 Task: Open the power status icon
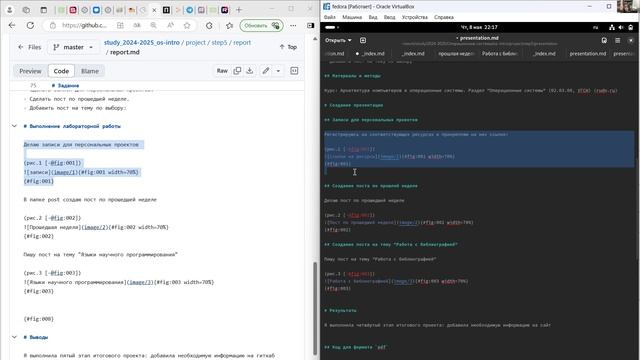(631, 27)
